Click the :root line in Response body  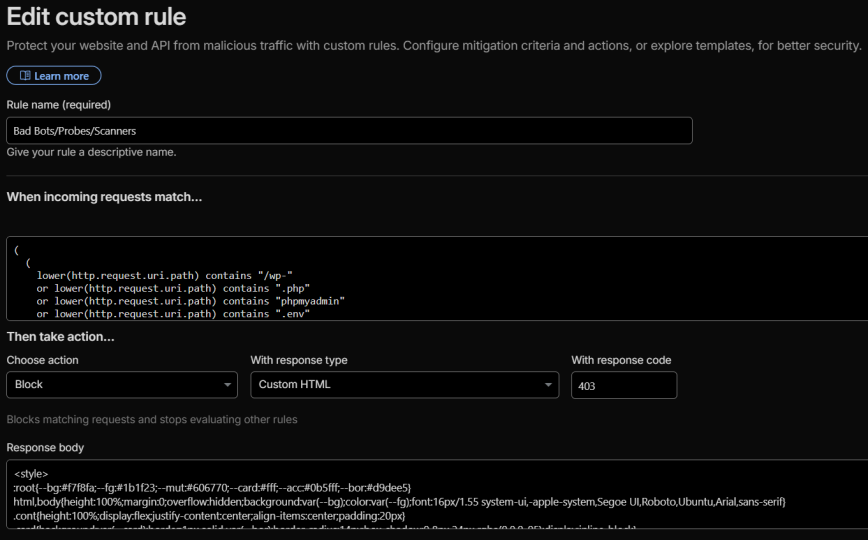(x=212, y=487)
